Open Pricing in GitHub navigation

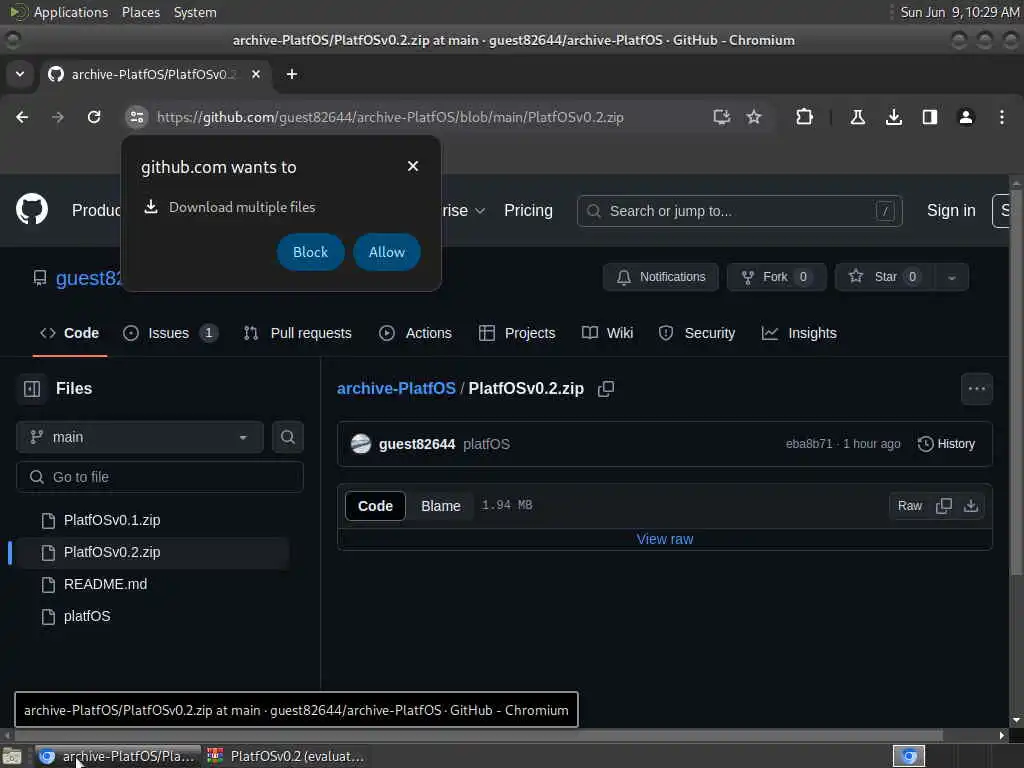(x=528, y=210)
